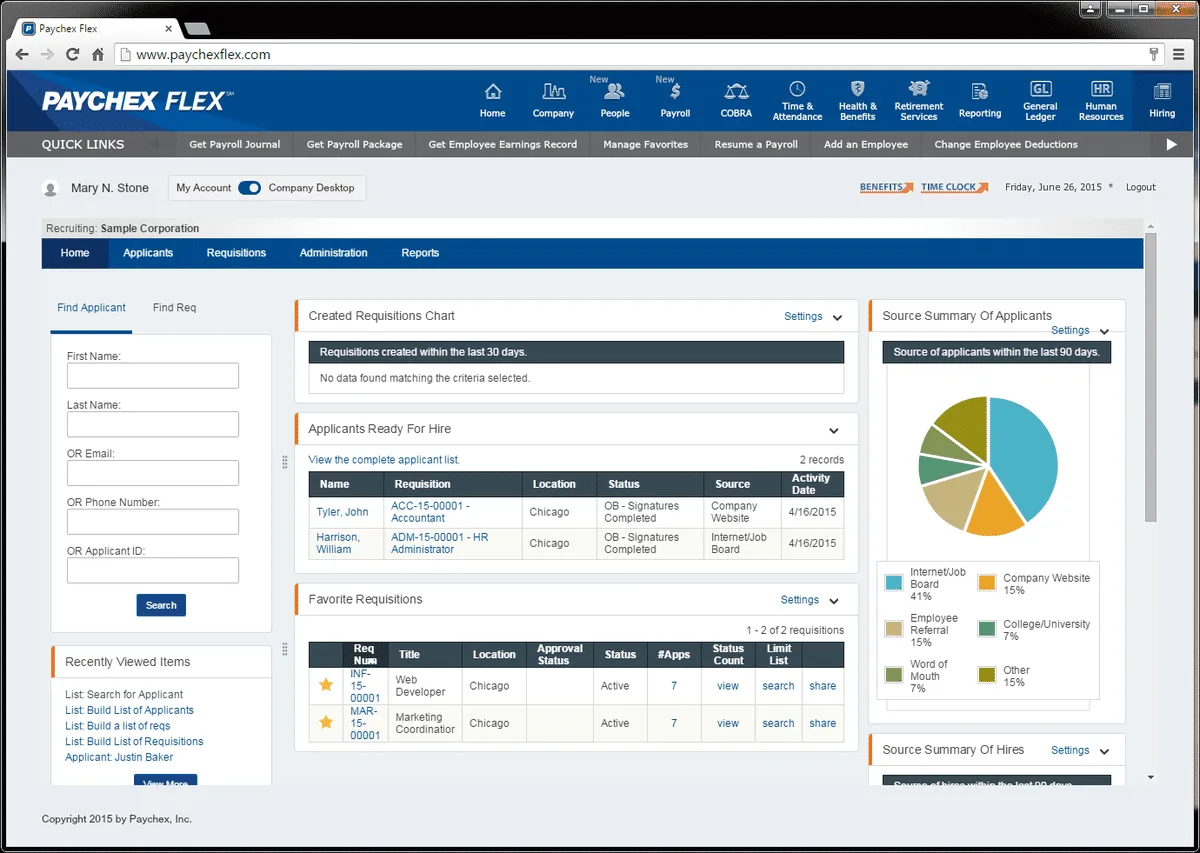Open the Applicants menu
This screenshot has width=1200, height=853.
[148, 253]
